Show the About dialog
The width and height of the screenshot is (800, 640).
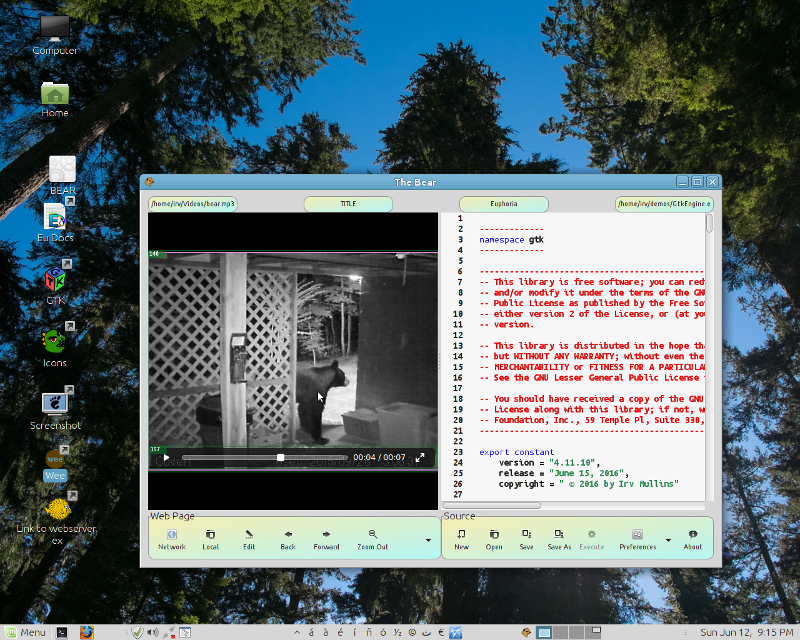click(x=693, y=539)
